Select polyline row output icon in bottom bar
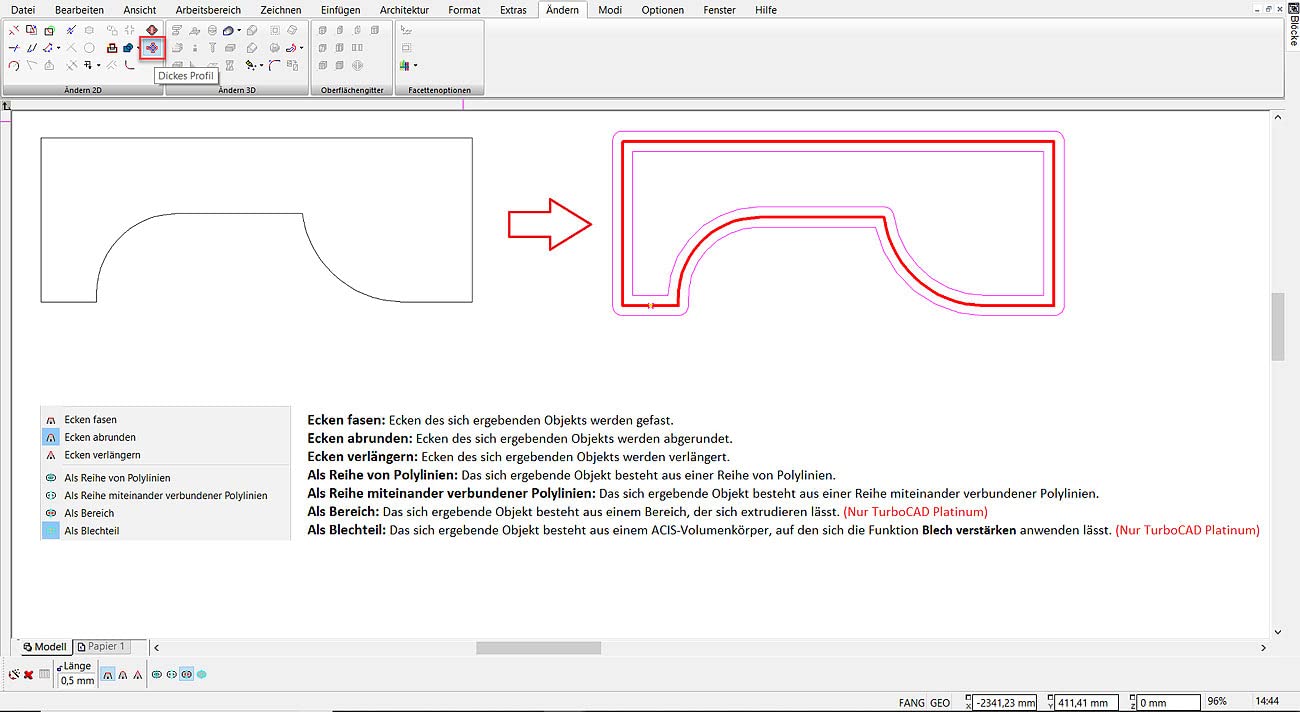The width and height of the screenshot is (1300, 712). pyautogui.click(x=157, y=675)
